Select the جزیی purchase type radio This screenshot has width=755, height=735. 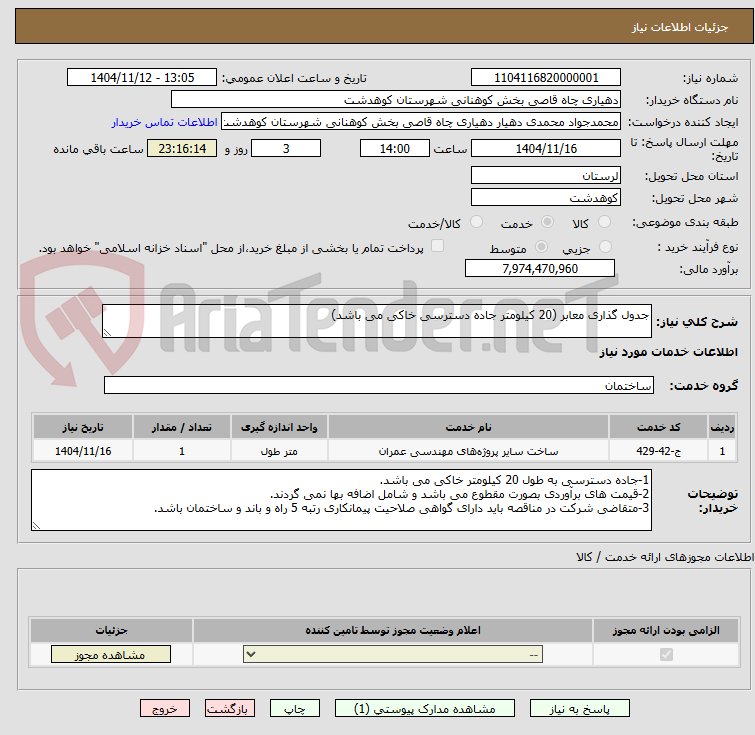pyautogui.click(x=605, y=247)
